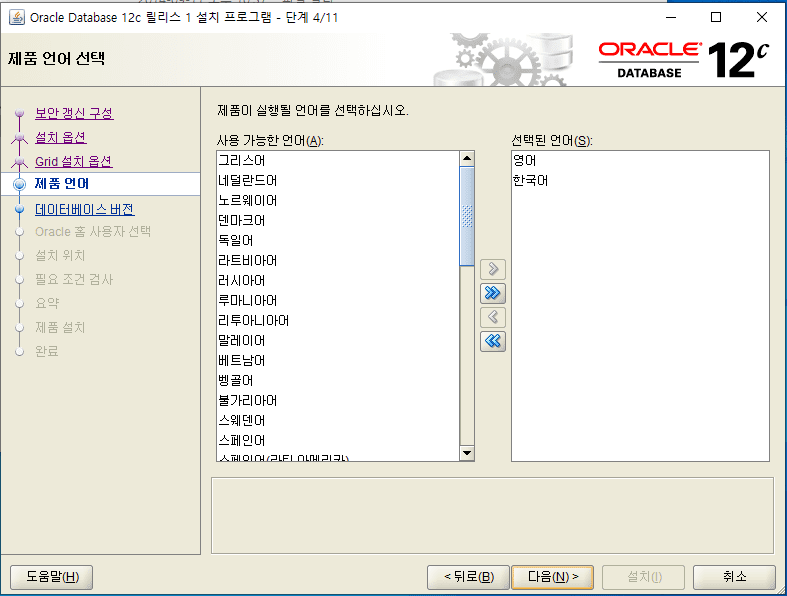Select 한국어 in selected languages
Screen dimensions: 787x596
(640, 180)
